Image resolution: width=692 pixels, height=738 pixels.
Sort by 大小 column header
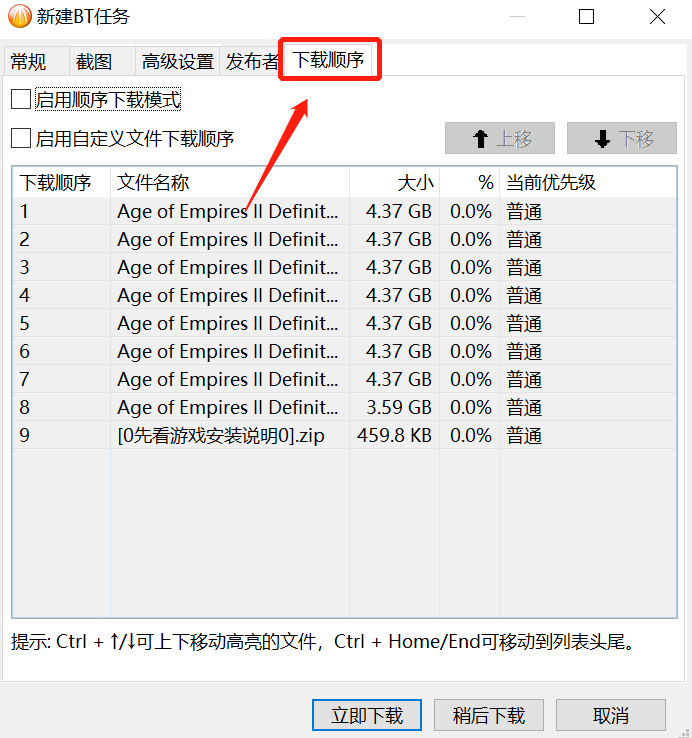click(394, 182)
